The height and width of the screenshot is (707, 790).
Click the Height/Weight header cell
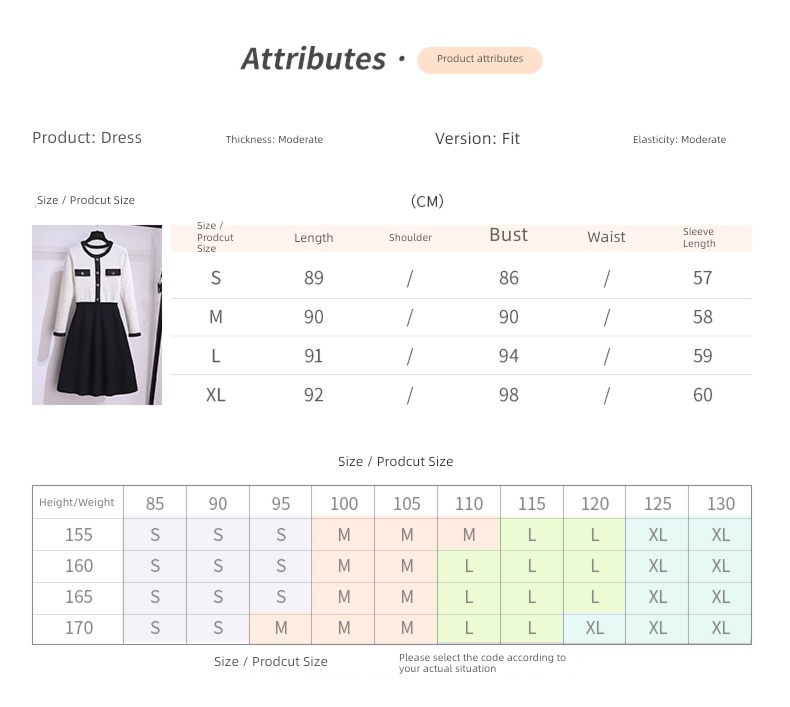77,502
